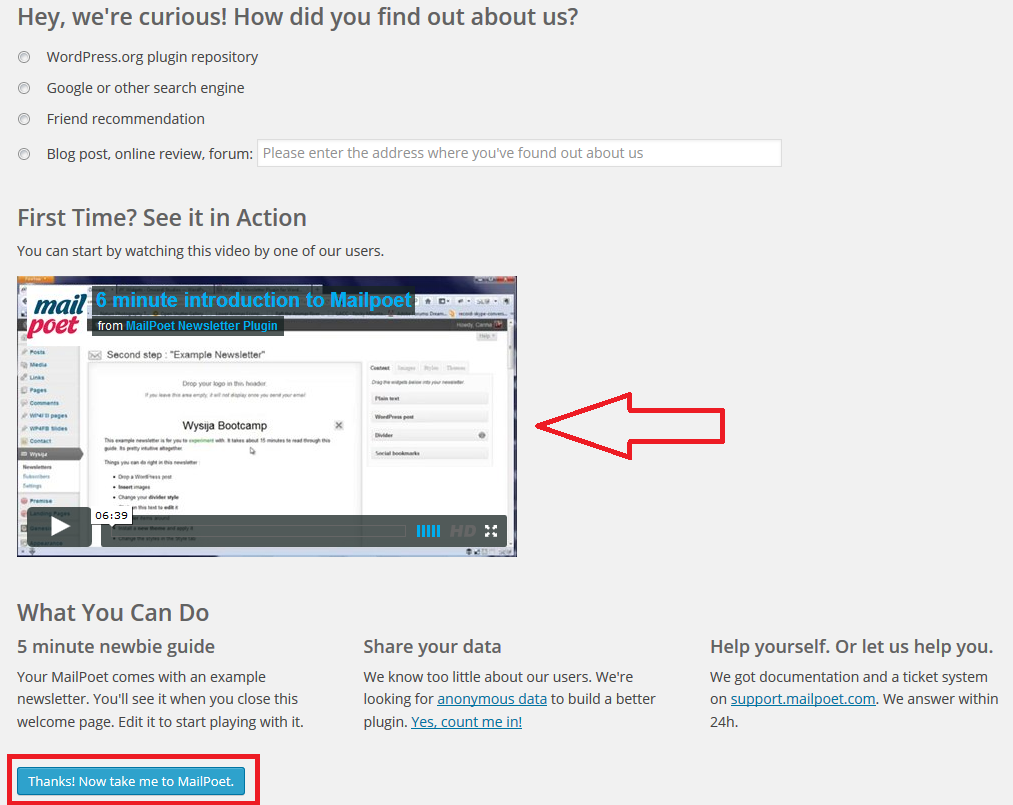Image resolution: width=1013 pixels, height=805 pixels.
Task: Choose the Google or other search engine radio
Action: tap(24, 88)
